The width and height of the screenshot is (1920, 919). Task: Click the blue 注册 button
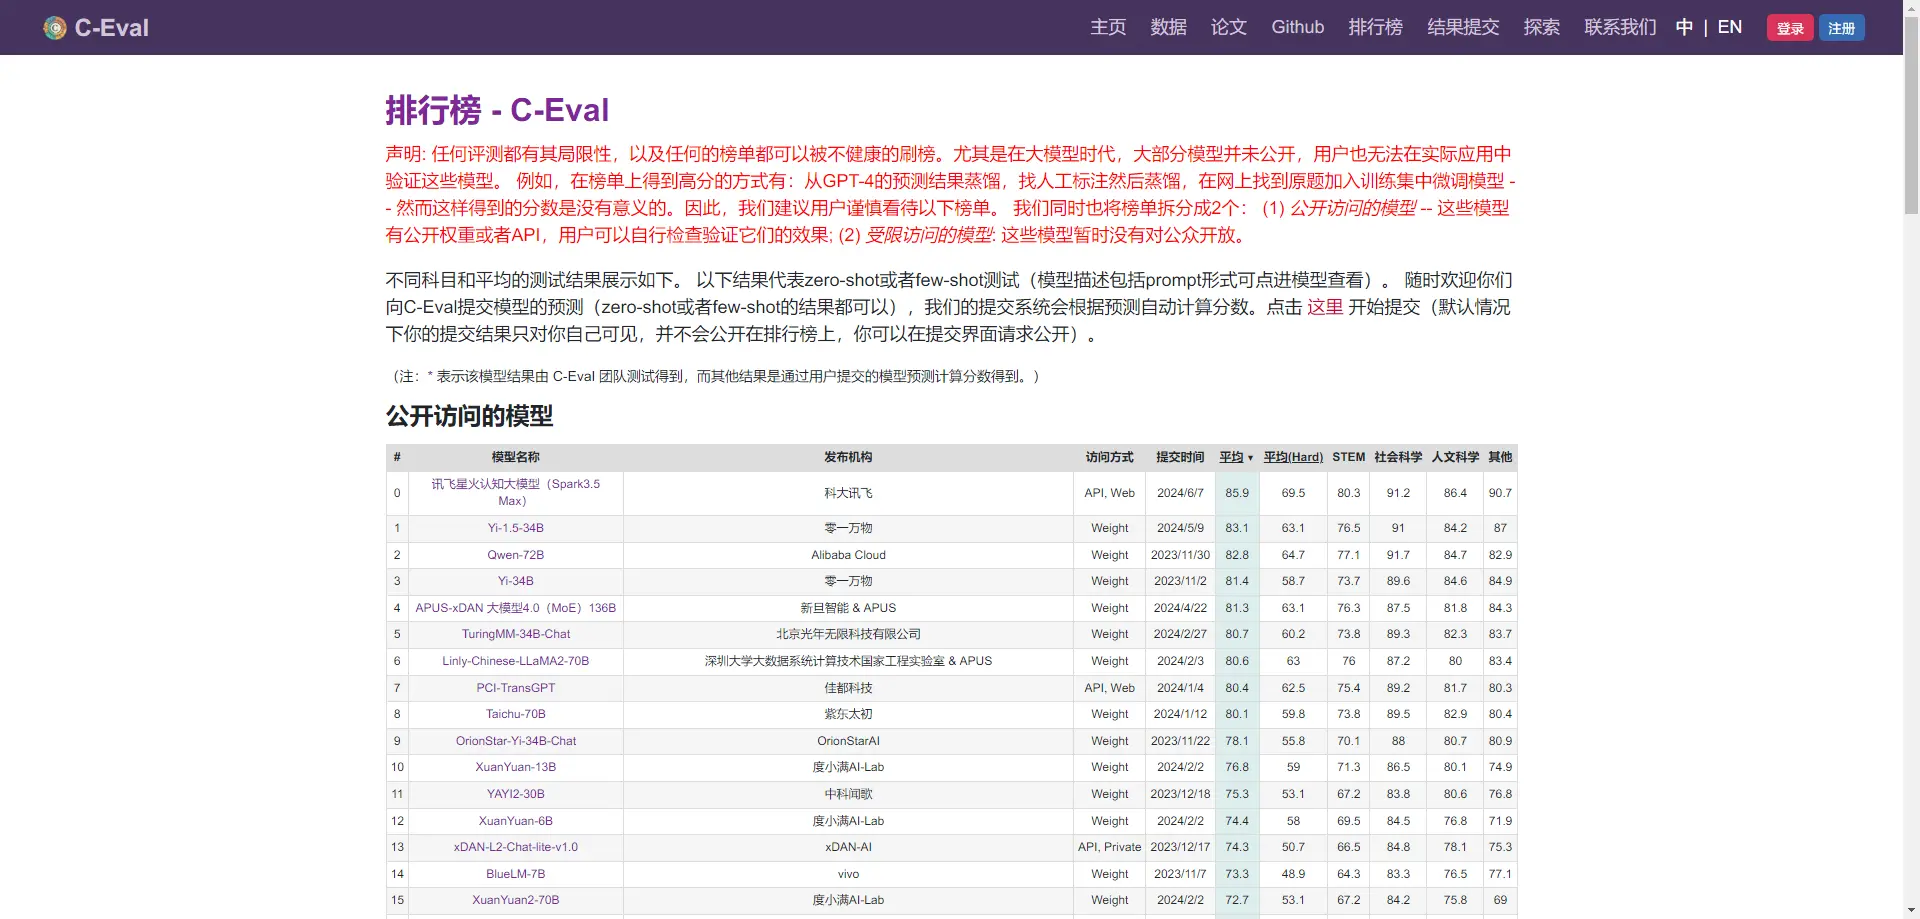tap(1842, 28)
